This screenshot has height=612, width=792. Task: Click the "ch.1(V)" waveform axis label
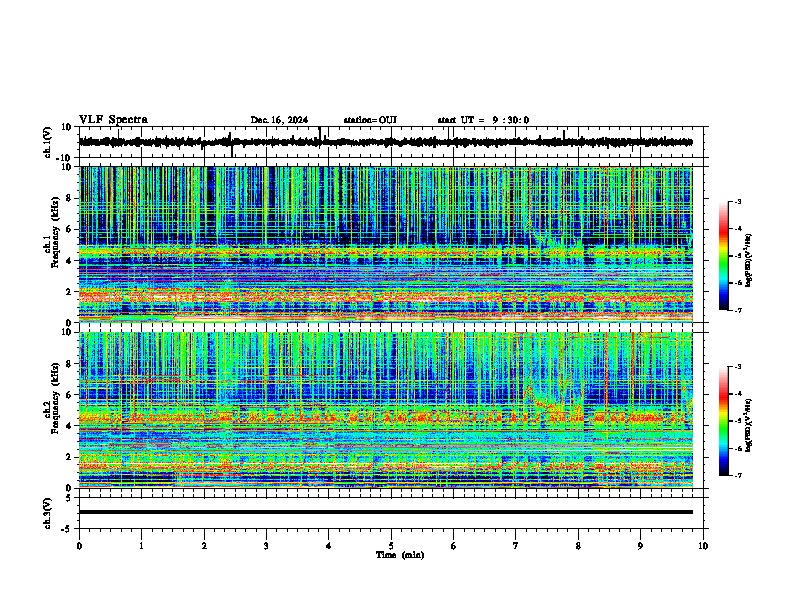click(48, 142)
